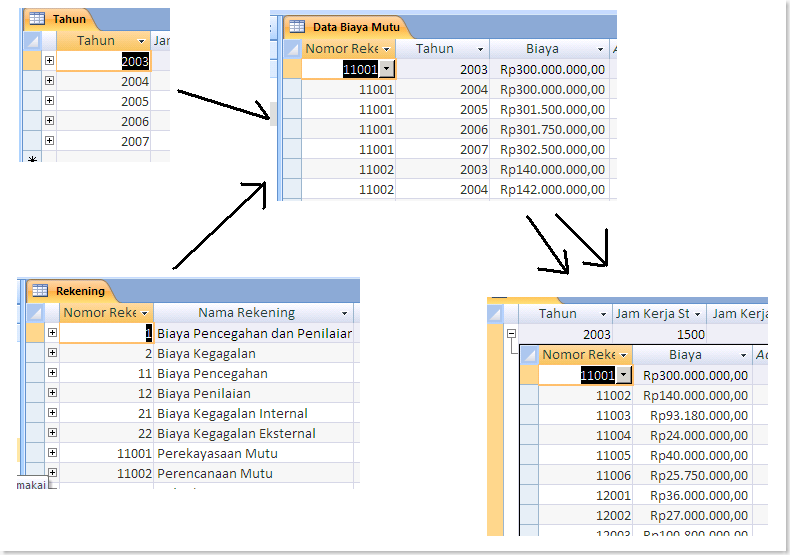Click Rp140.000.000,00 in Data Biaya Mutu
The width and height of the screenshot is (790, 555).
tap(549, 169)
